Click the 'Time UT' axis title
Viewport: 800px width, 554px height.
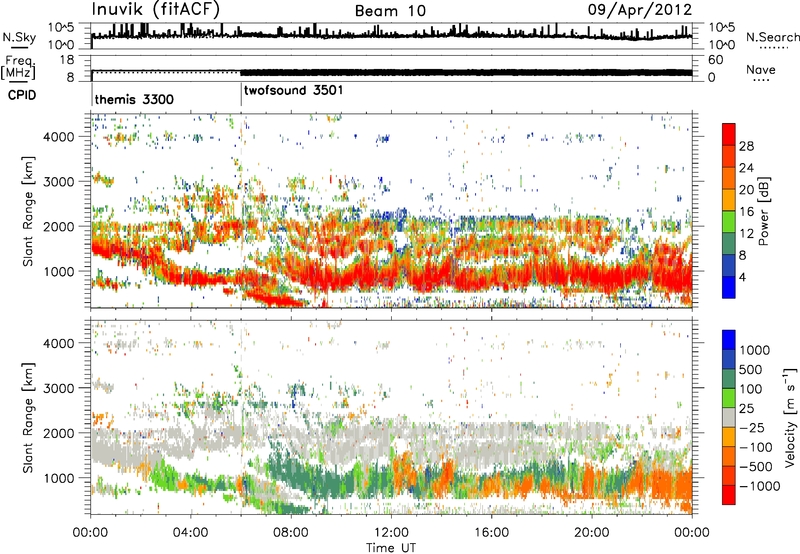391,547
